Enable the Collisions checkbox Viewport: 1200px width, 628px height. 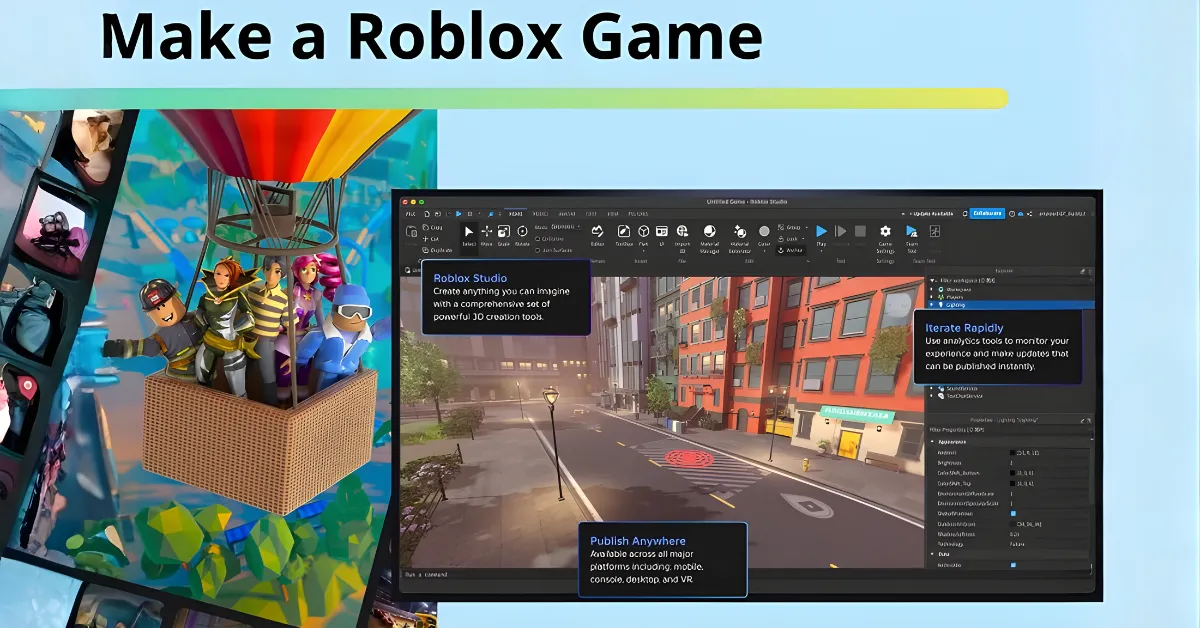pyautogui.click(x=538, y=239)
